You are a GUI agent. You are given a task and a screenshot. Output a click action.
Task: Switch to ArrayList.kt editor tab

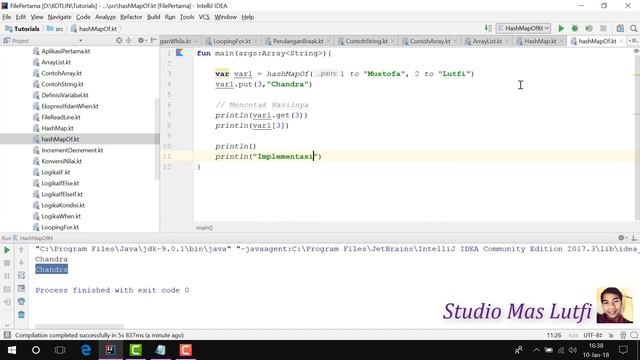(487, 41)
